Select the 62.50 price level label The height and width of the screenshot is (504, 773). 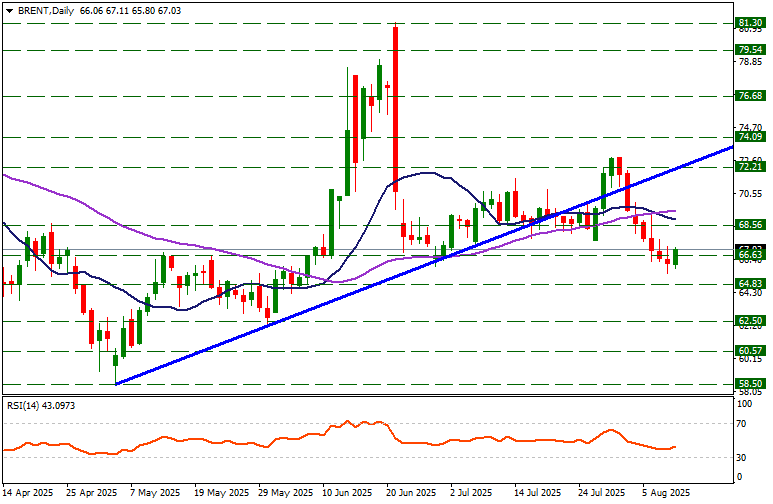coord(750,321)
